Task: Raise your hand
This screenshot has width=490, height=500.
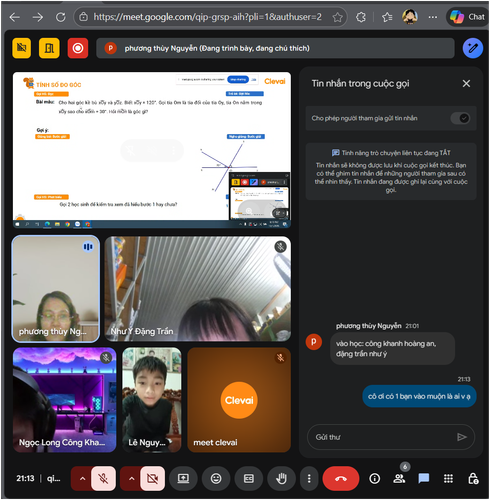Action: [281, 479]
